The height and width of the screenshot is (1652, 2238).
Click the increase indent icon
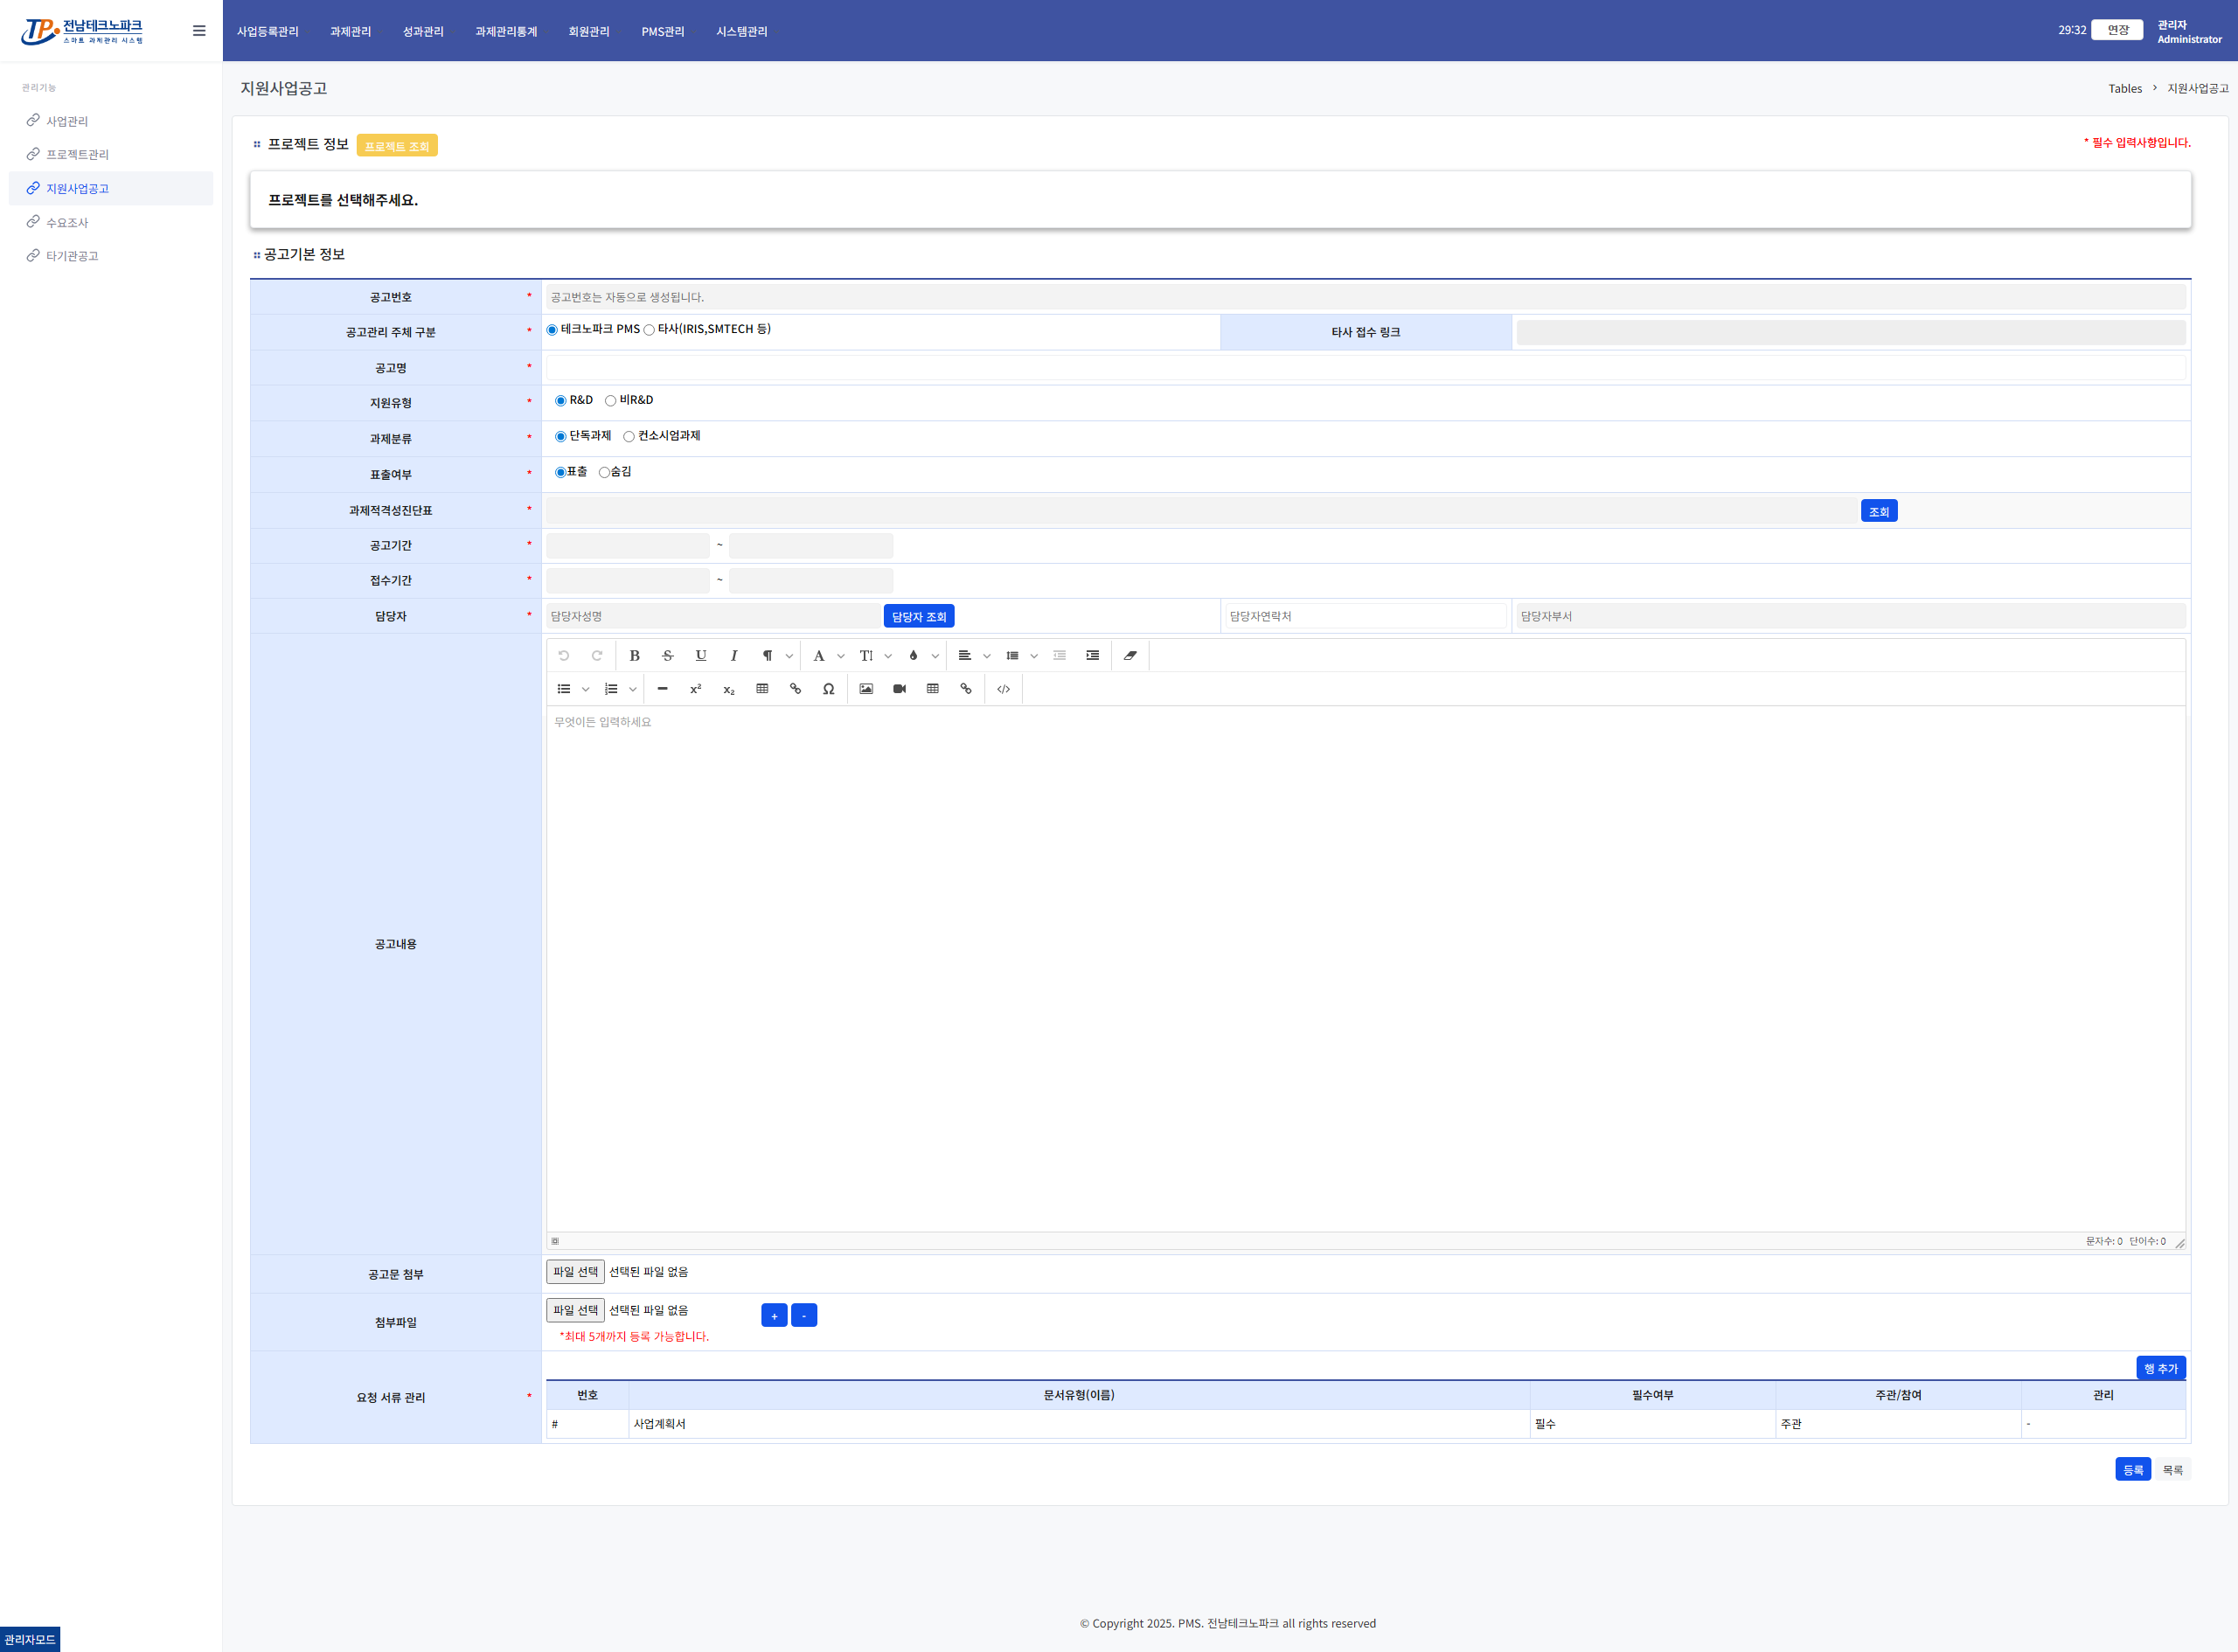click(1092, 656)
